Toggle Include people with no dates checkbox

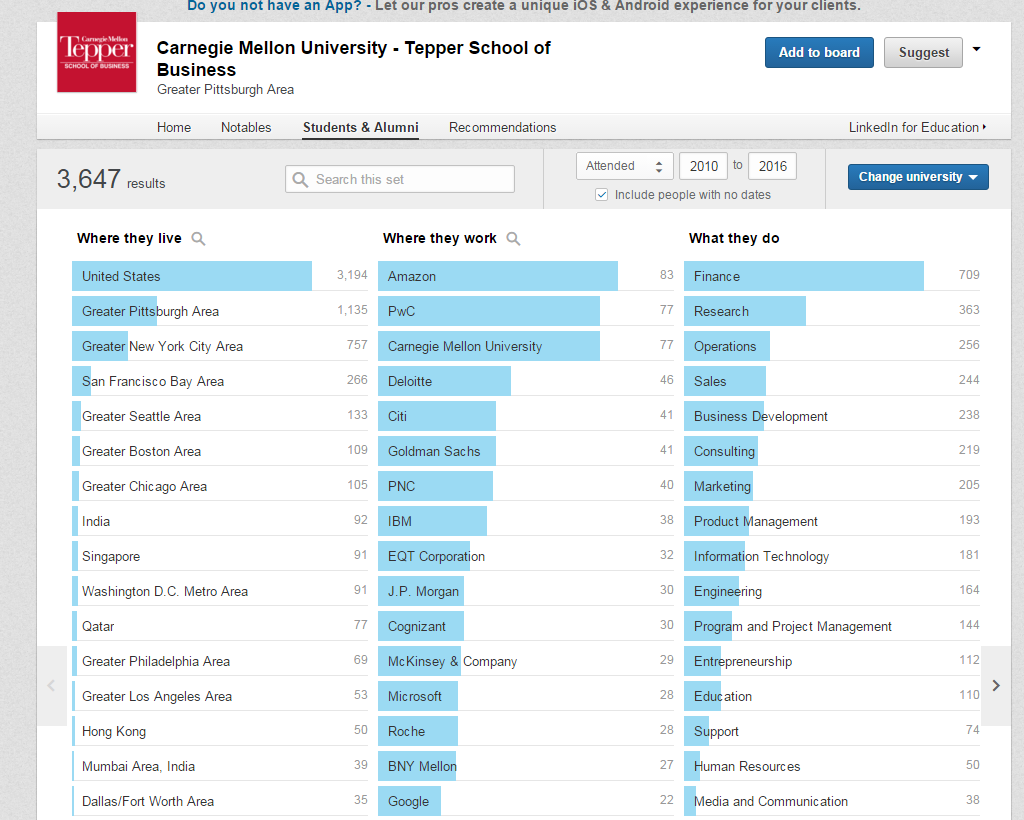point(601,195)
